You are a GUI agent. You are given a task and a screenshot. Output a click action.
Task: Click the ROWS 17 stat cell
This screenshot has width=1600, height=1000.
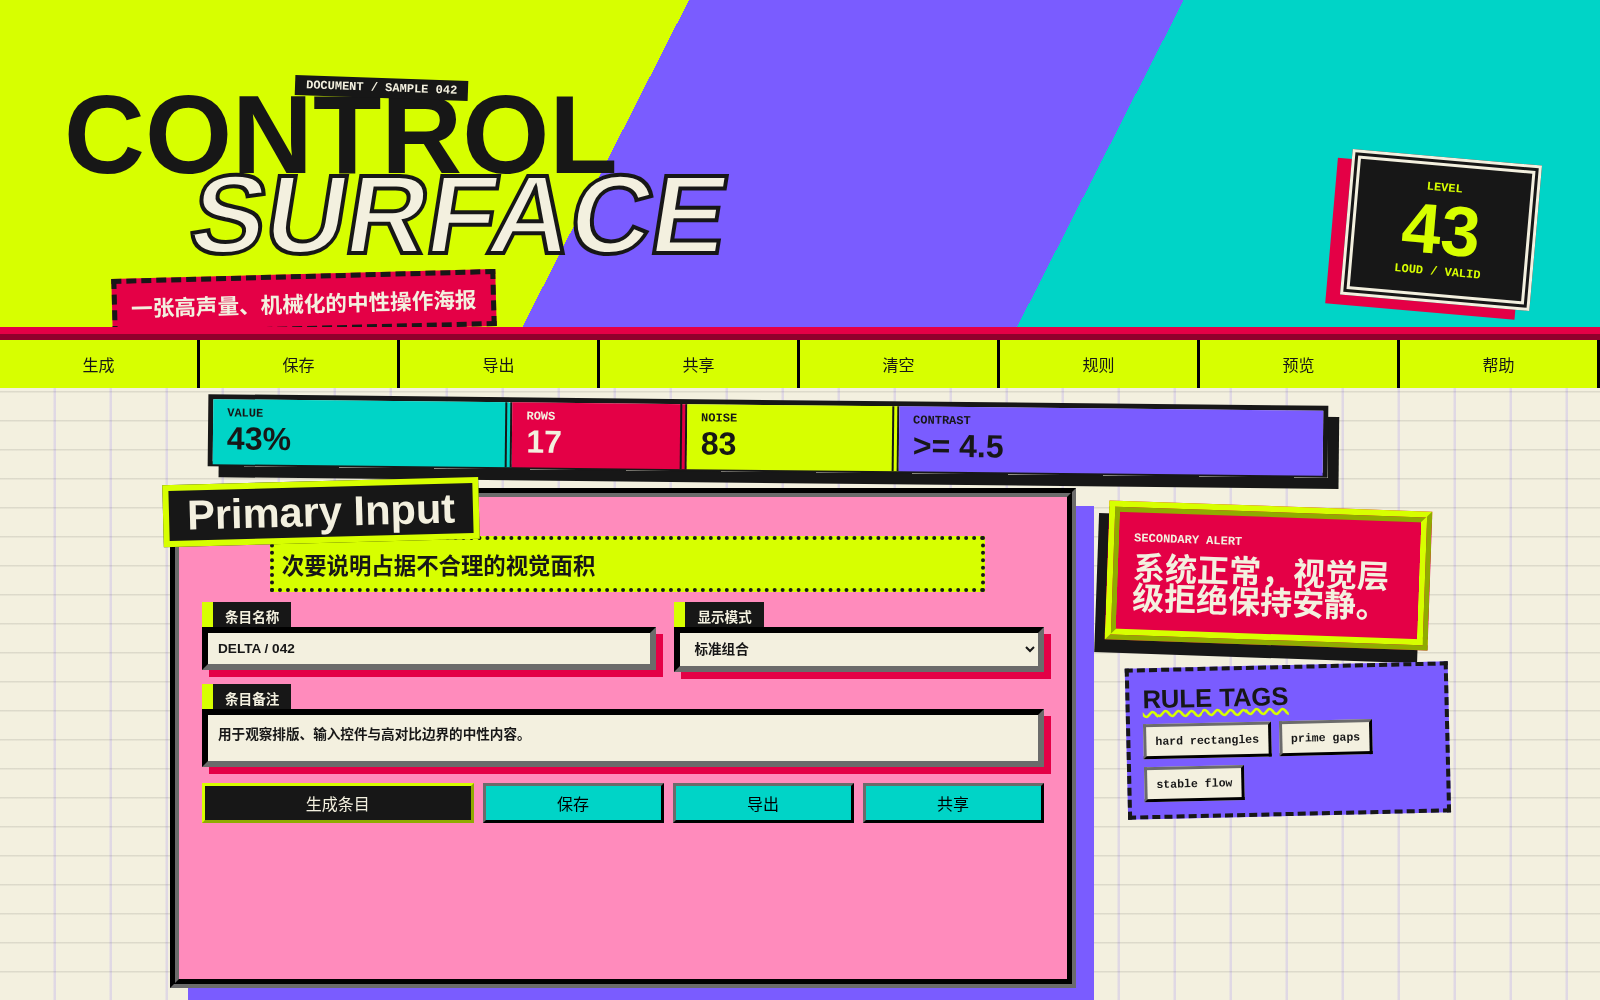tap(596, 436)
